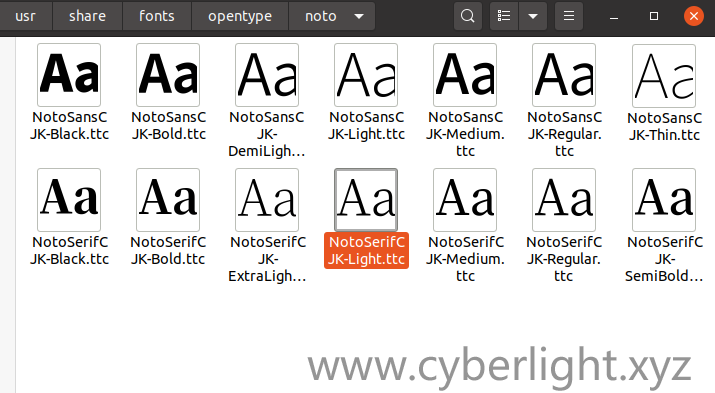Select NotoSansCJK-Light.ttc font thumbnail
The height and width of the screenshot is (393, 715).
point(366,75)
